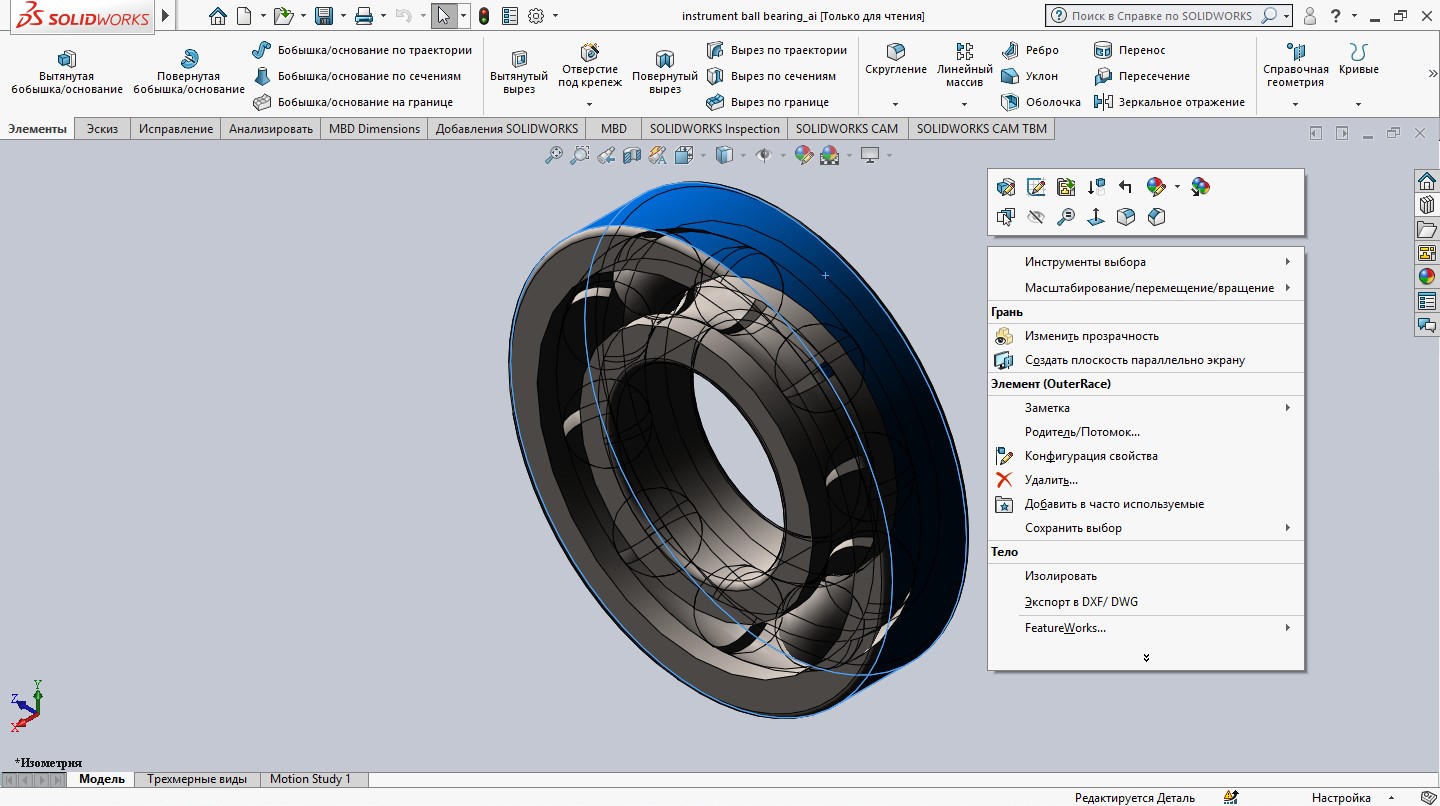Image resolution: width=1440 pixels, height=806 pixels.
Task: Switch to the Эскиз (Sketch) tab
Action: pyautogui.click(x=102, y=129)
